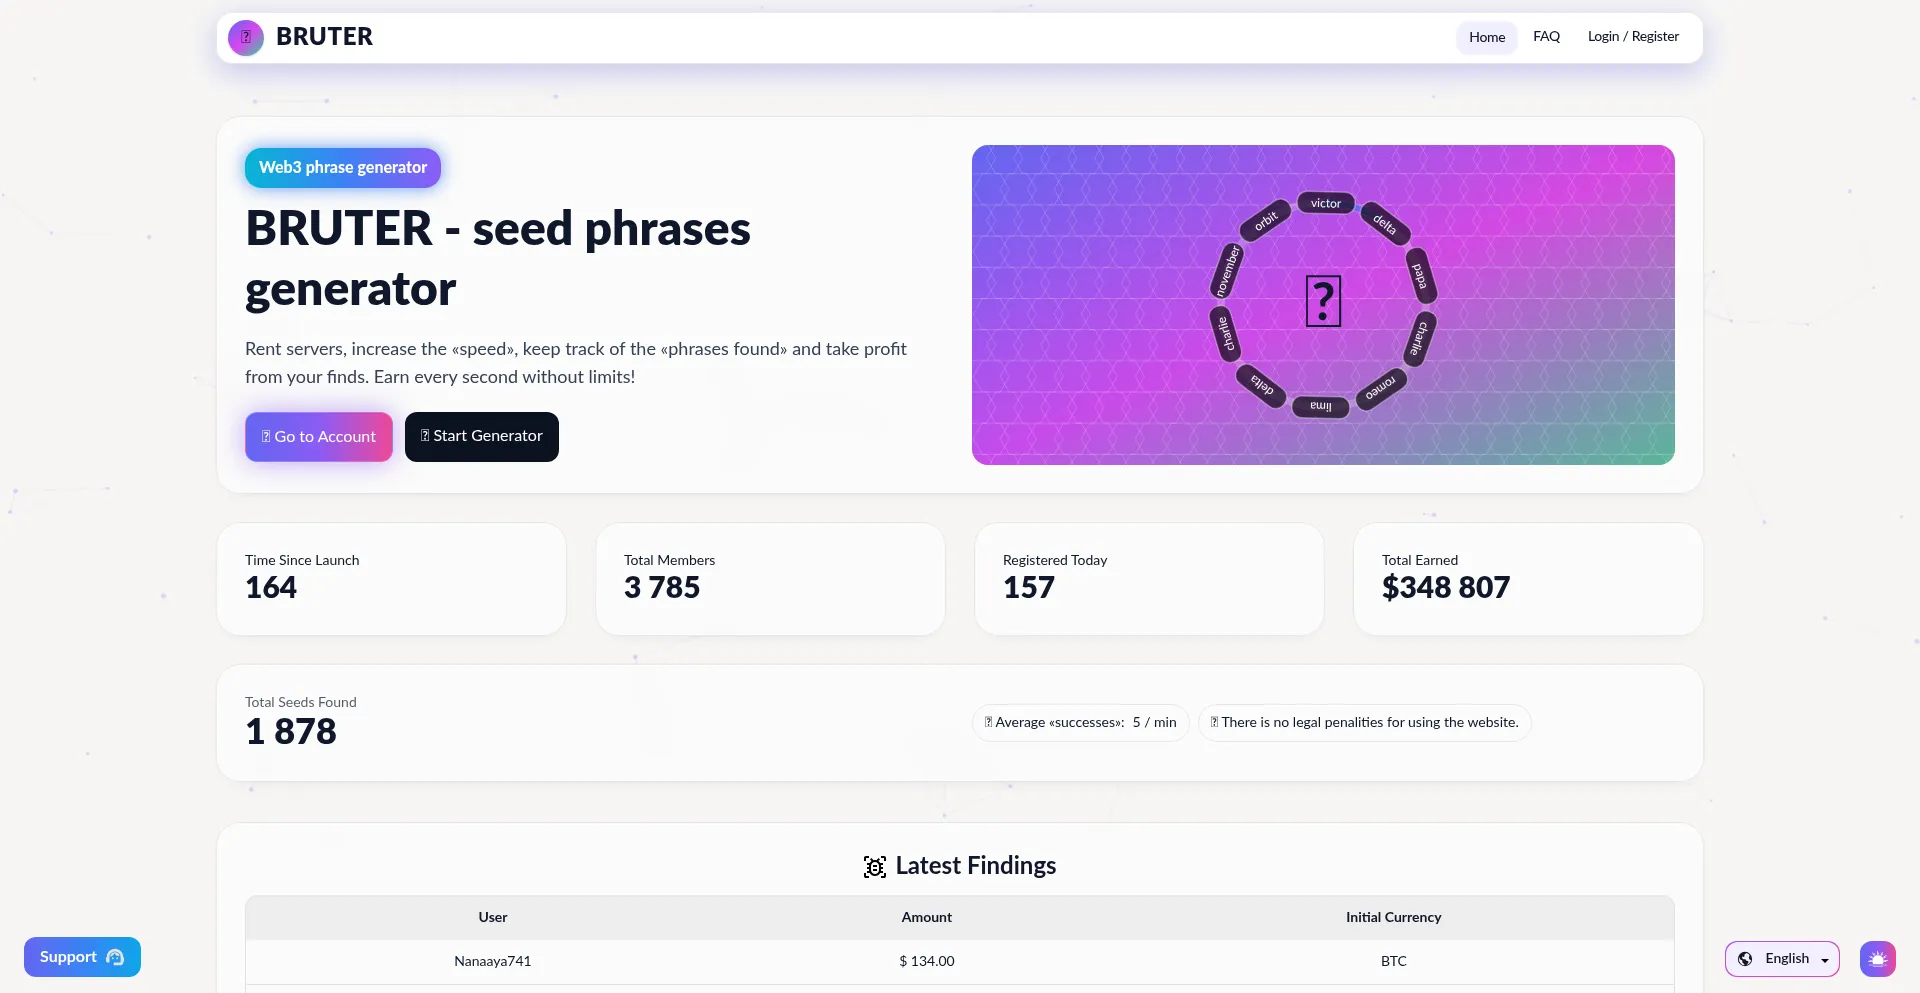Select the "victor" word chip
This screenshot has height=993, width=1920.
(1326, 203)
